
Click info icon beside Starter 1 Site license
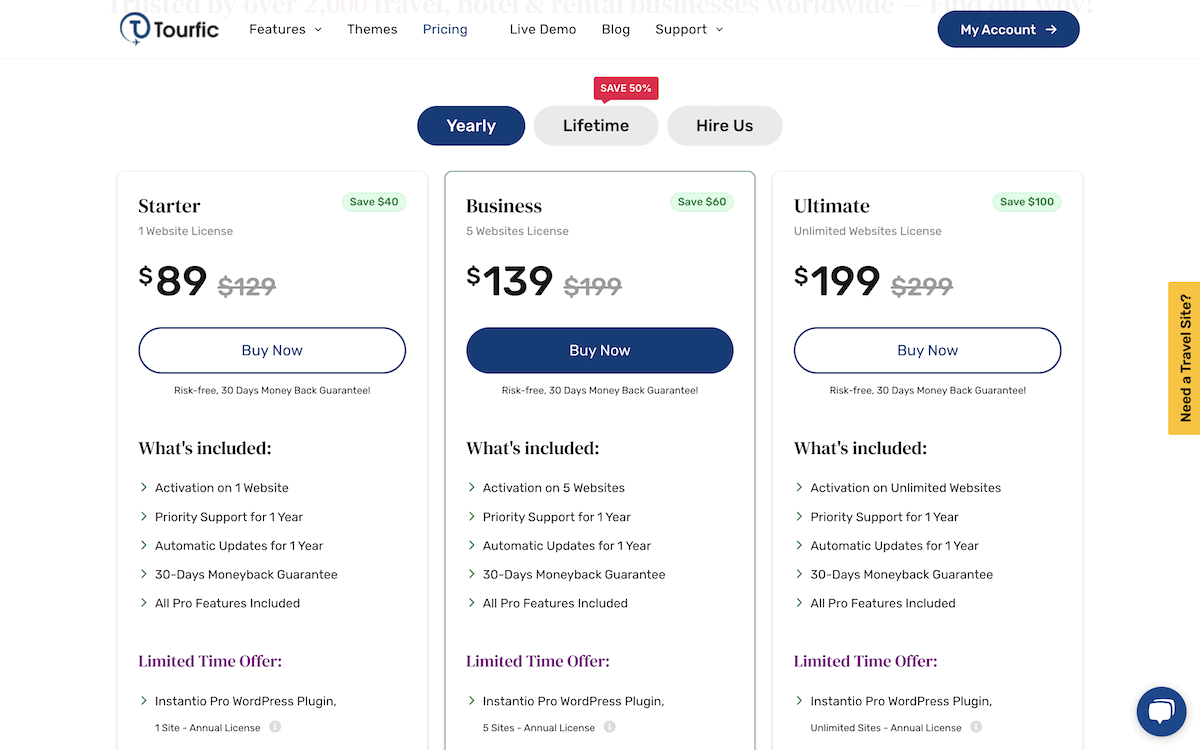[275, 727]
